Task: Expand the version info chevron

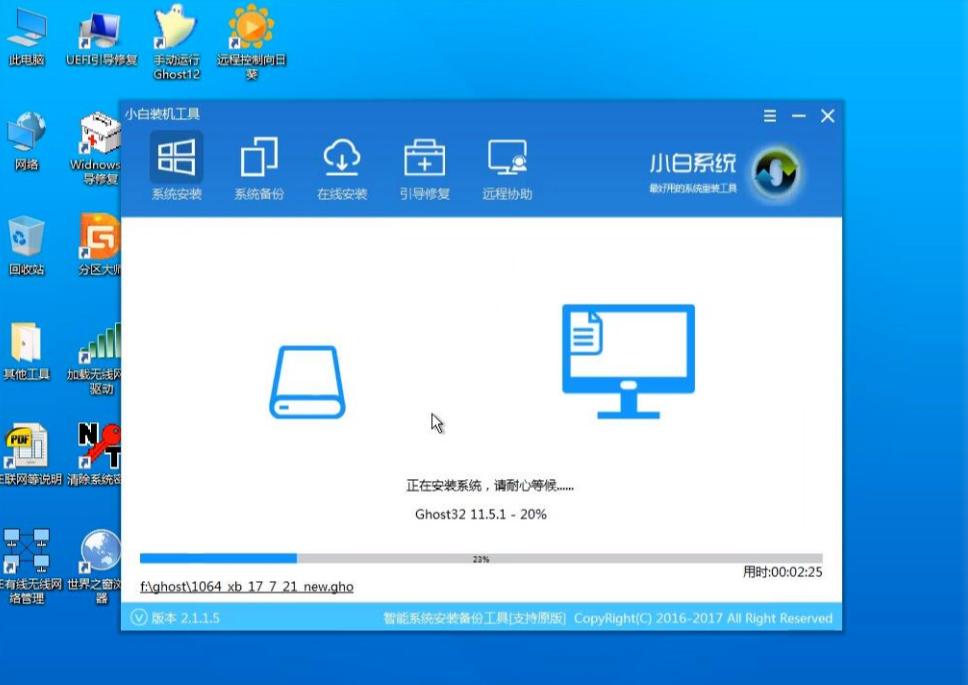Action: [x=137, y=617]
